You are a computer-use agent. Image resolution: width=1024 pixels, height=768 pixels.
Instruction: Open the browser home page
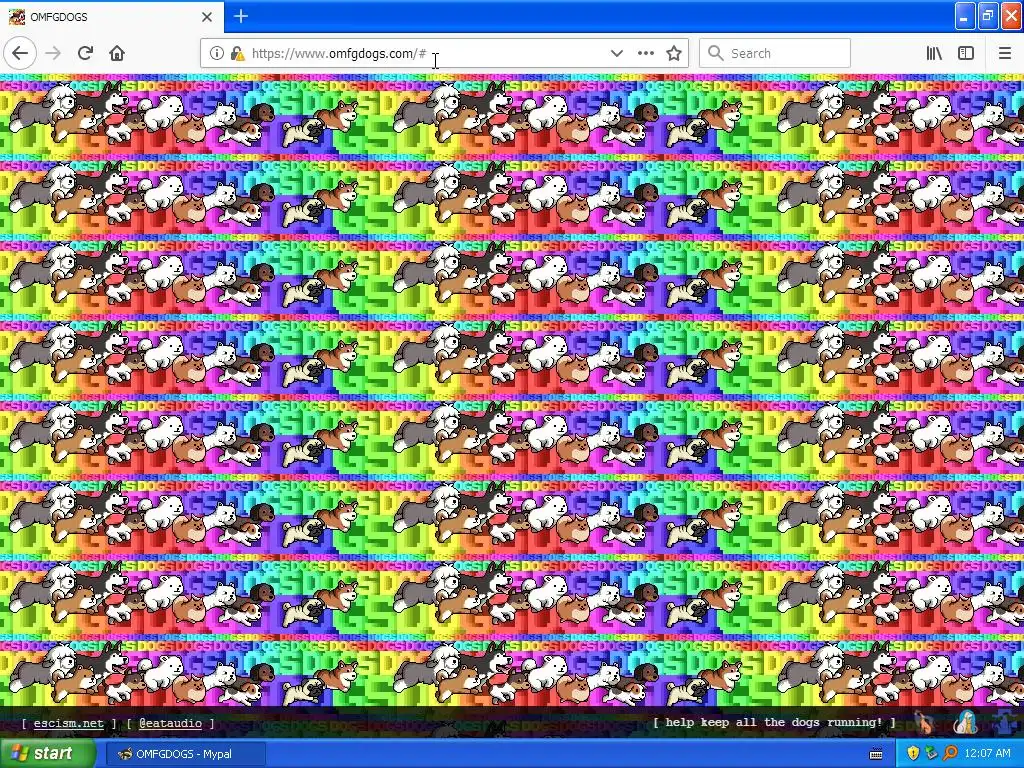coord(117,53)
